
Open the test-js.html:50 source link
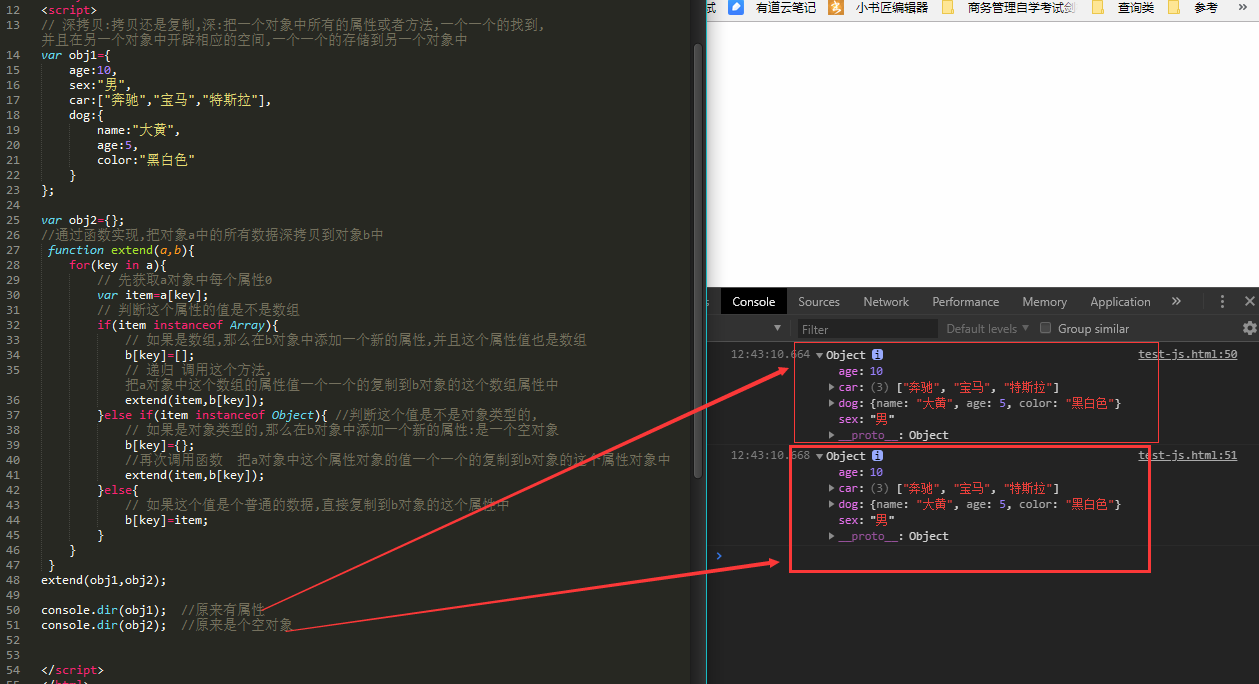tap(1187, 352)
